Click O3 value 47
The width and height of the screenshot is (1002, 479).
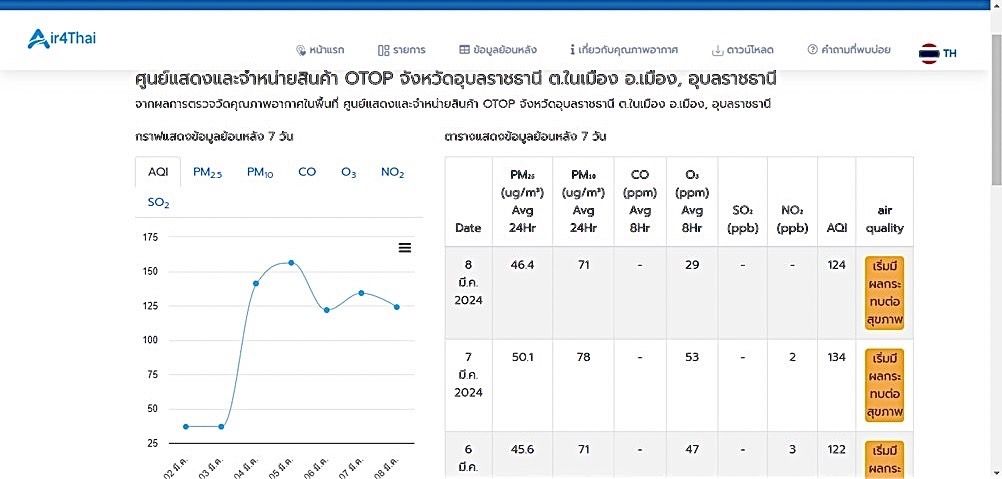click(692, 450)
